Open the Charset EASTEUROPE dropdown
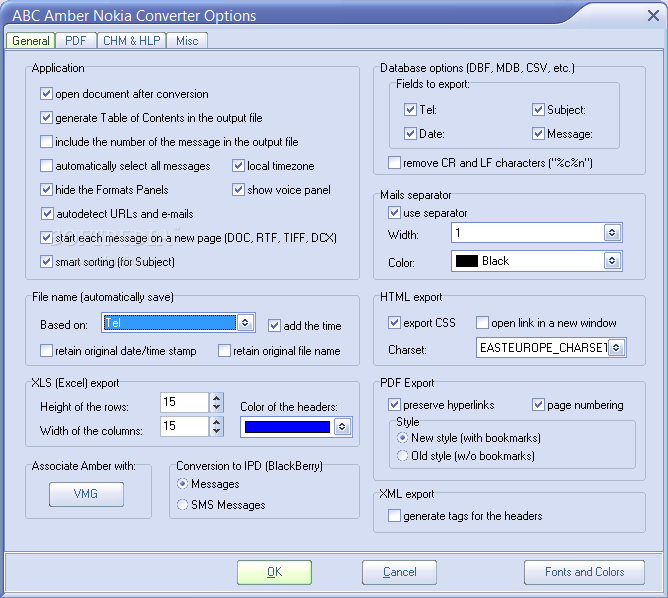The image size is (668, 598). pyautogui.click(x=616, y=348)
